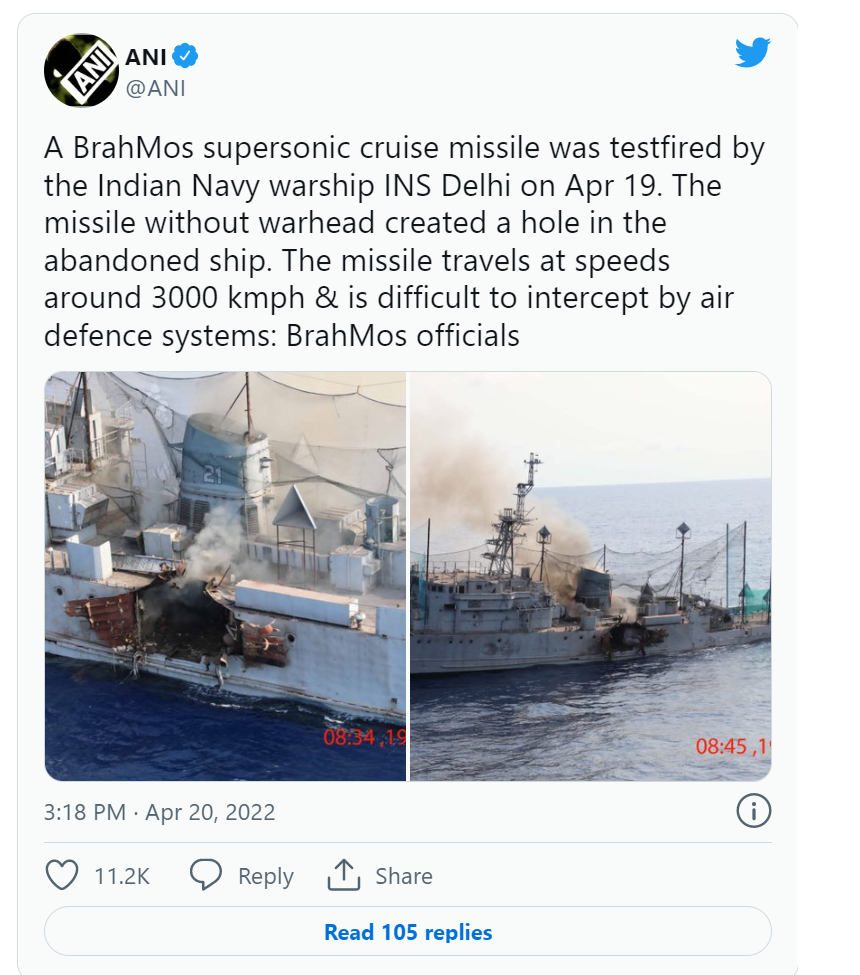860x975 pixels.
Task: Click the share upload arrow icon
Action: (344, 875)
